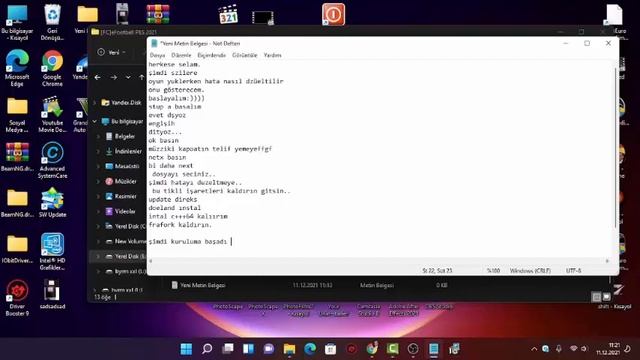Open sadsadsad desktop icon
Viewport: 640px width, 360px height.
52,294
